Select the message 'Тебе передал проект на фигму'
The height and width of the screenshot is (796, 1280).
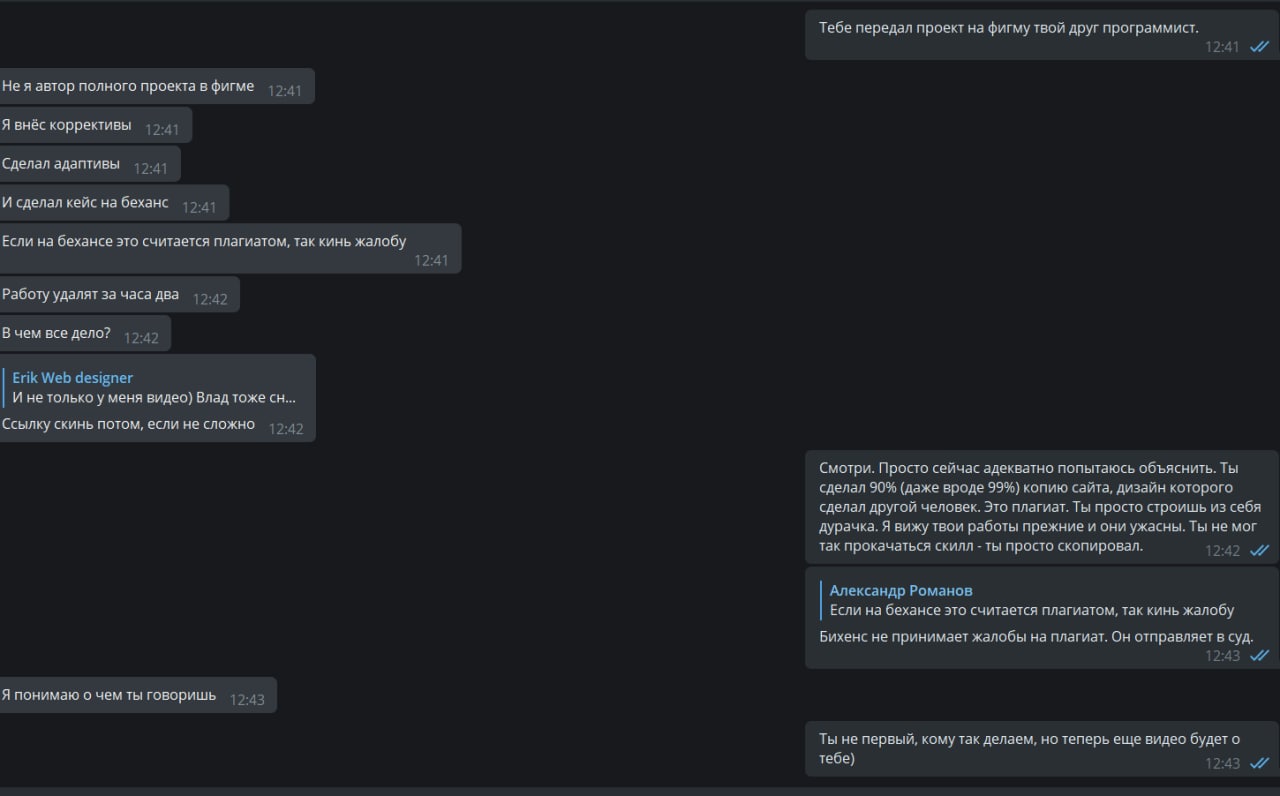[1008, 28]
